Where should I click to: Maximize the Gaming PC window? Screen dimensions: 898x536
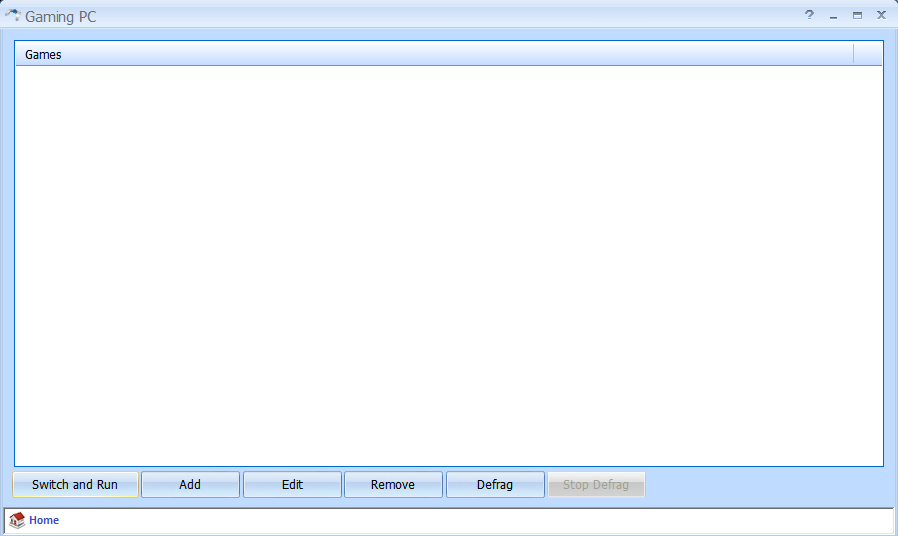click(x=857, y=16)
